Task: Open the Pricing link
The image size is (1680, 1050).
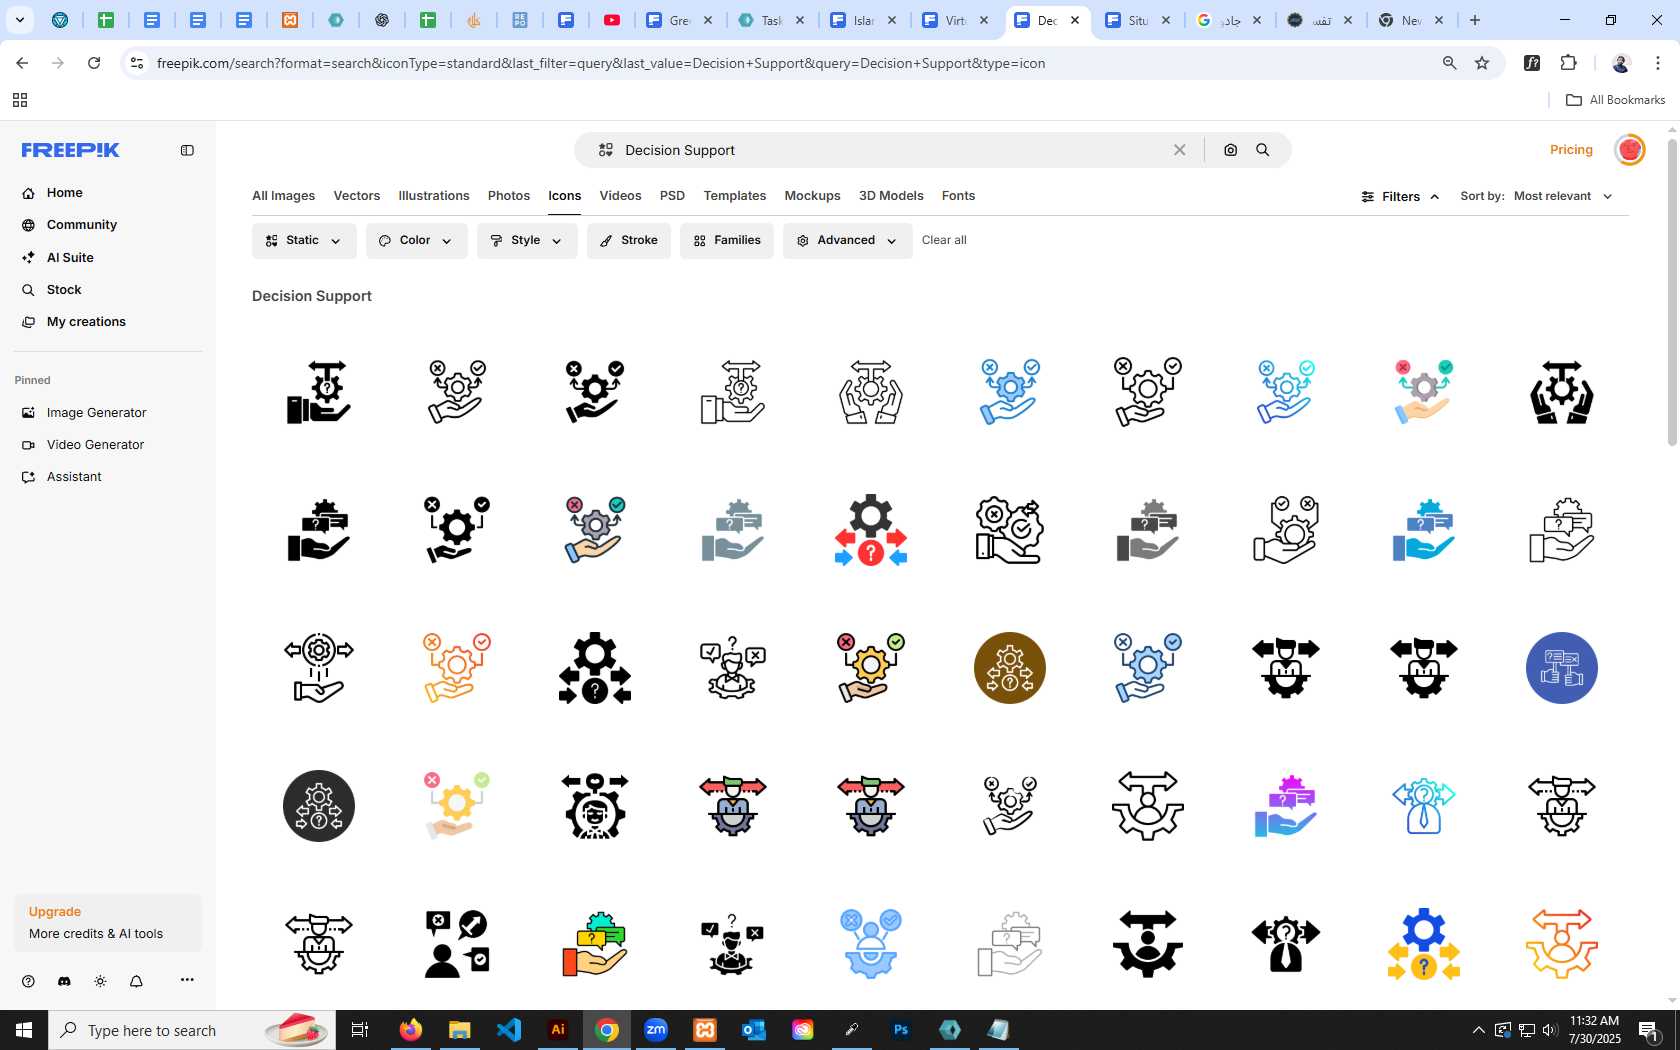Action: [1571, 150]
